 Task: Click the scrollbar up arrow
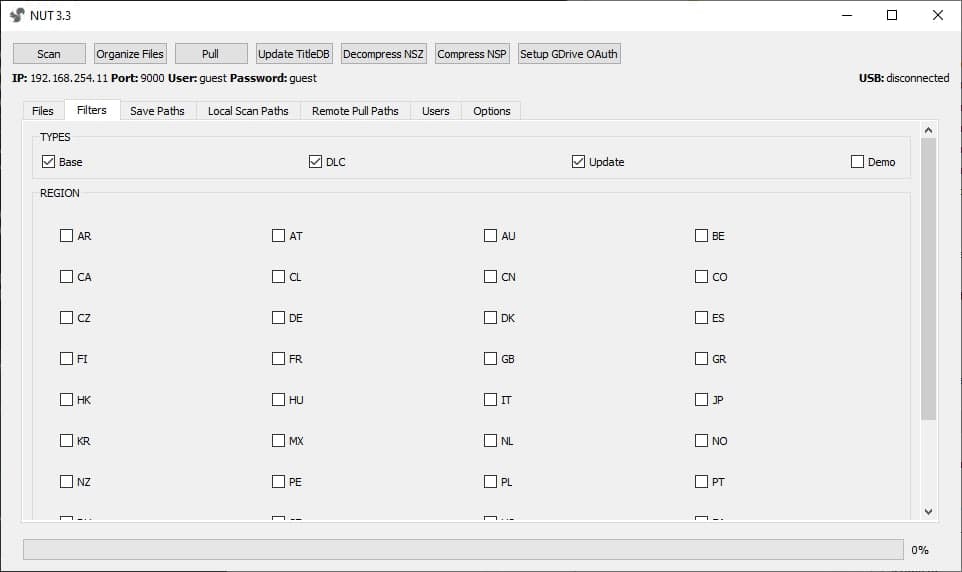click(x=928, y=130)
